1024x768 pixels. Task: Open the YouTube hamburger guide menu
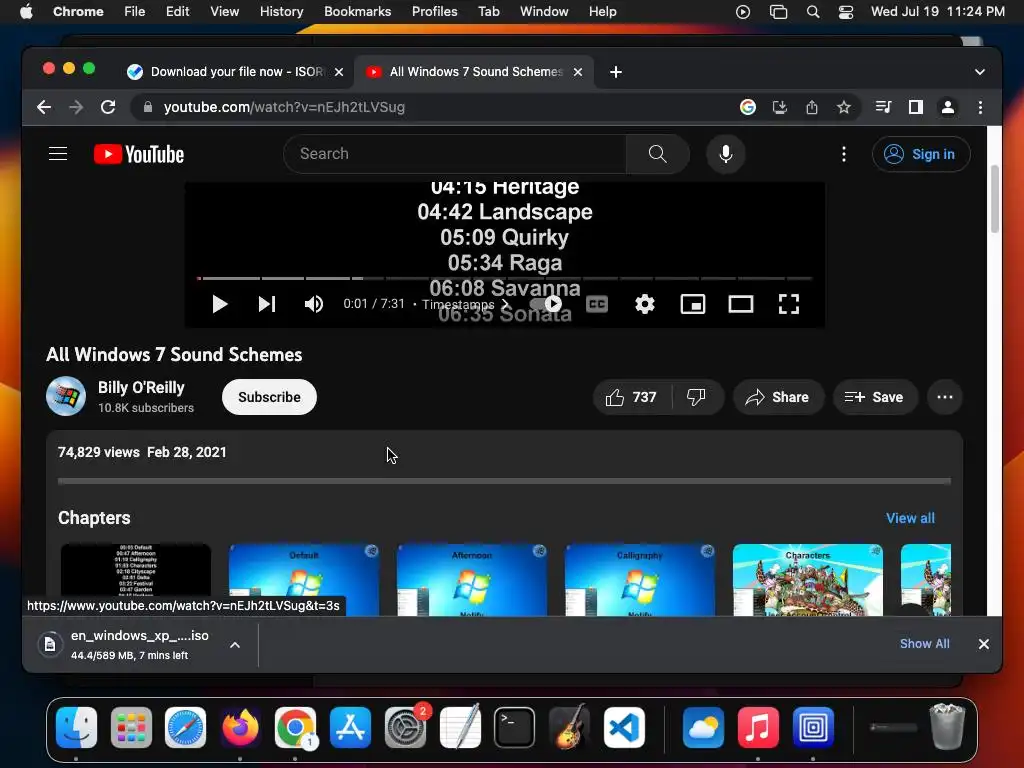tap(58, 154)
